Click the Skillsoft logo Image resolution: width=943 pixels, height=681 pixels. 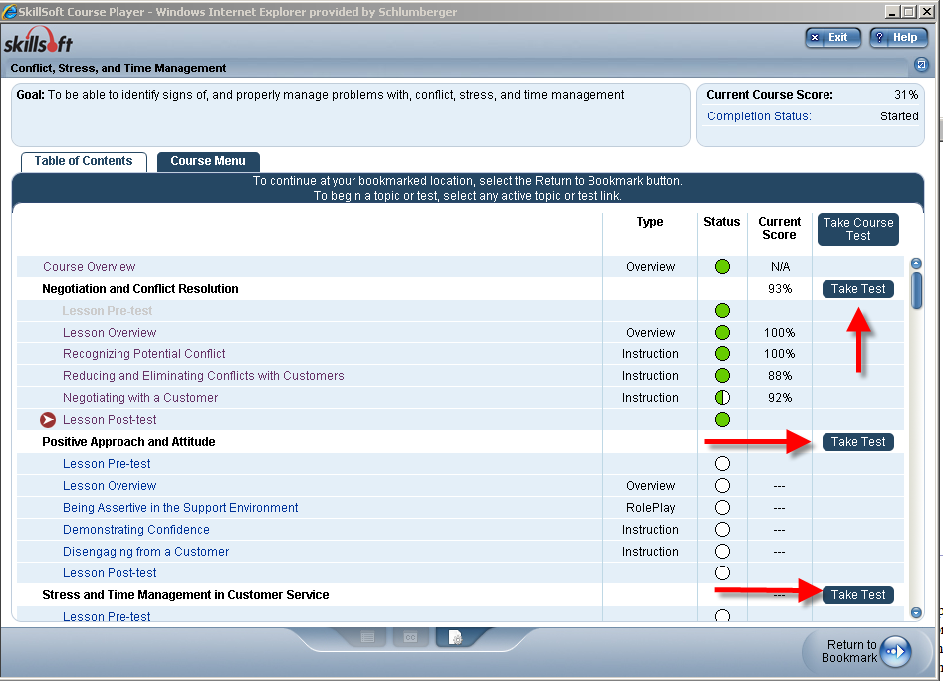[38, 40]
